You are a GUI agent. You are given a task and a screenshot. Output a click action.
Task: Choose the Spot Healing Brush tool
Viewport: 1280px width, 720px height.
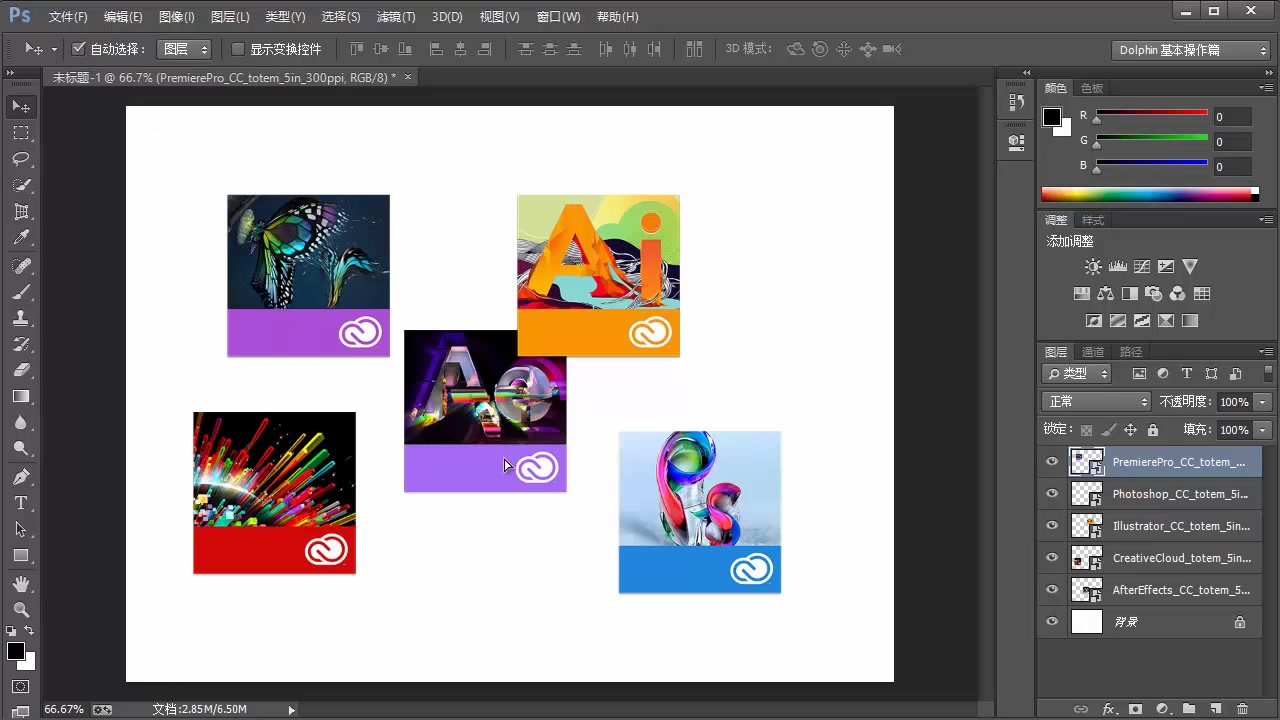pyautogui.click(x=21, y=266)
